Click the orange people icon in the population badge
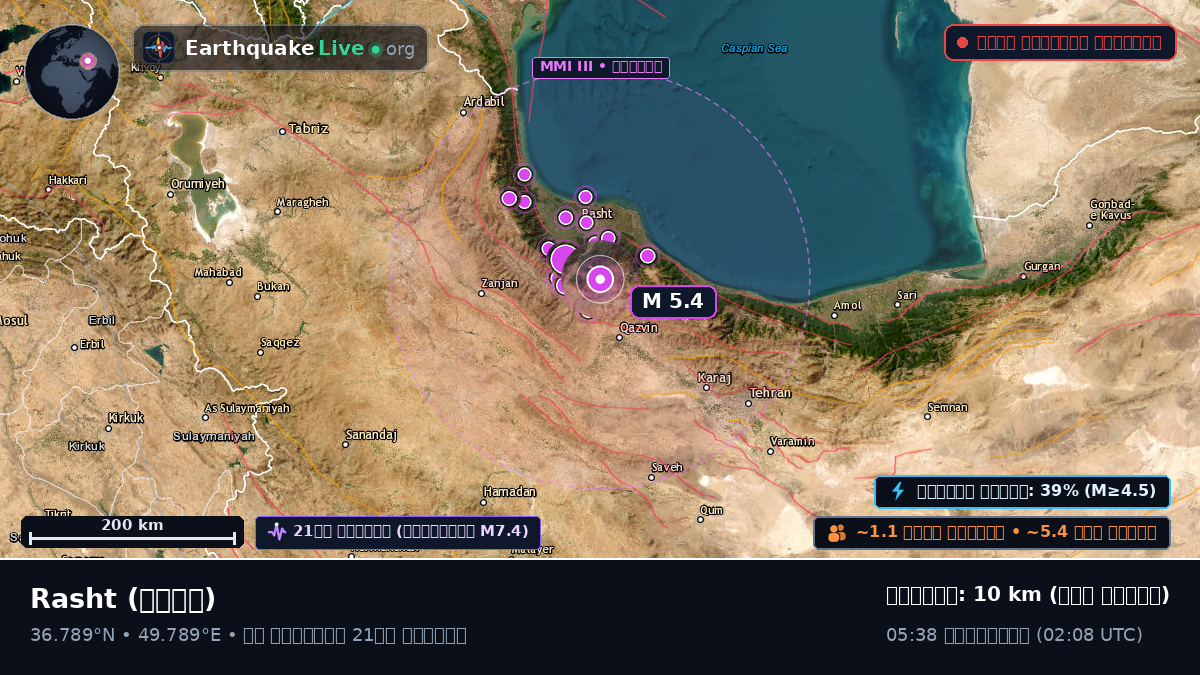This screenshot has height=675, width=1200. [837, 533]
